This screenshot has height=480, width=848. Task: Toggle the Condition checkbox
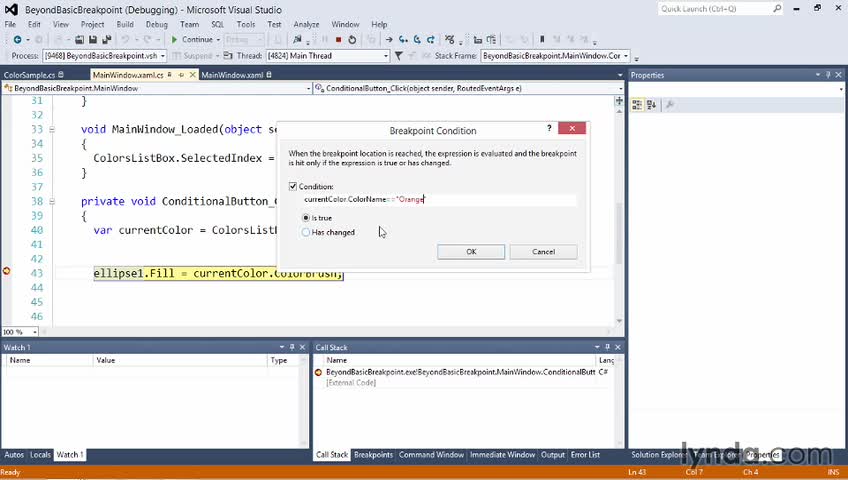293,186
